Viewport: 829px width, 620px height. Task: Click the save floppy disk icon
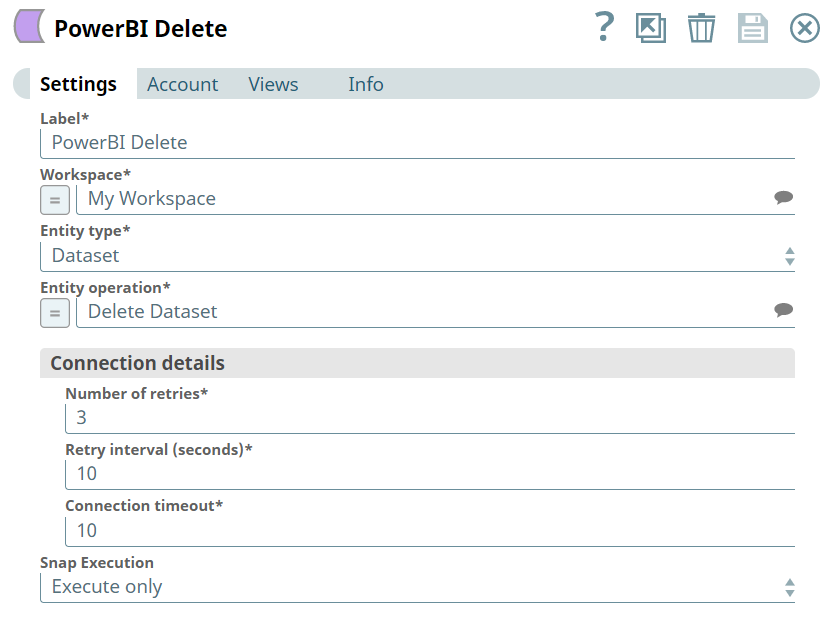point(752,28)
